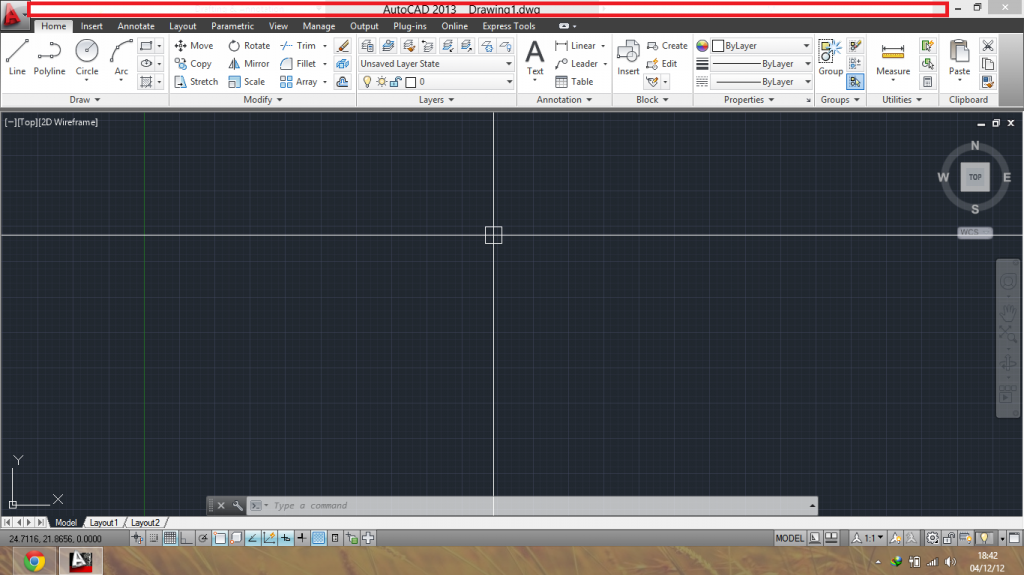Open the View ribbon tab
The height and width of the screenshot is (575, 1024).
(x=278, y=26)
